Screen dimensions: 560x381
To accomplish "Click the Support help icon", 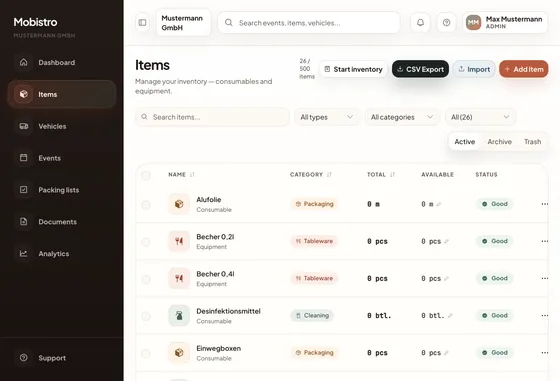I will (x=24, y=357).
